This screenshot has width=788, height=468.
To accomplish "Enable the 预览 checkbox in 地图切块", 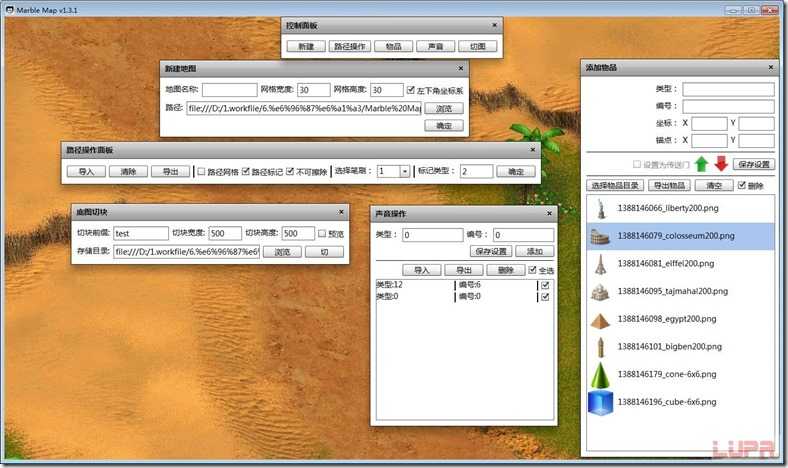I will pos(322,233).
